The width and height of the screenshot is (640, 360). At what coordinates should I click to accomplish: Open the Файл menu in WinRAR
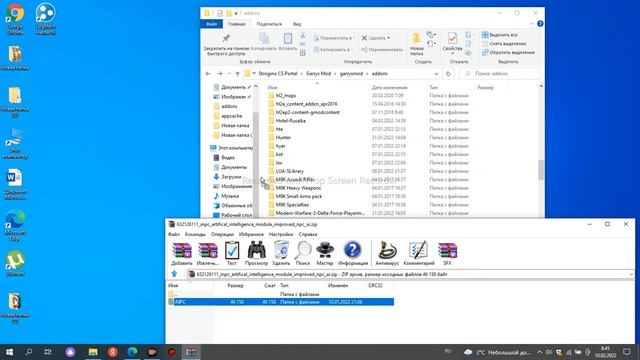[173, 234]
